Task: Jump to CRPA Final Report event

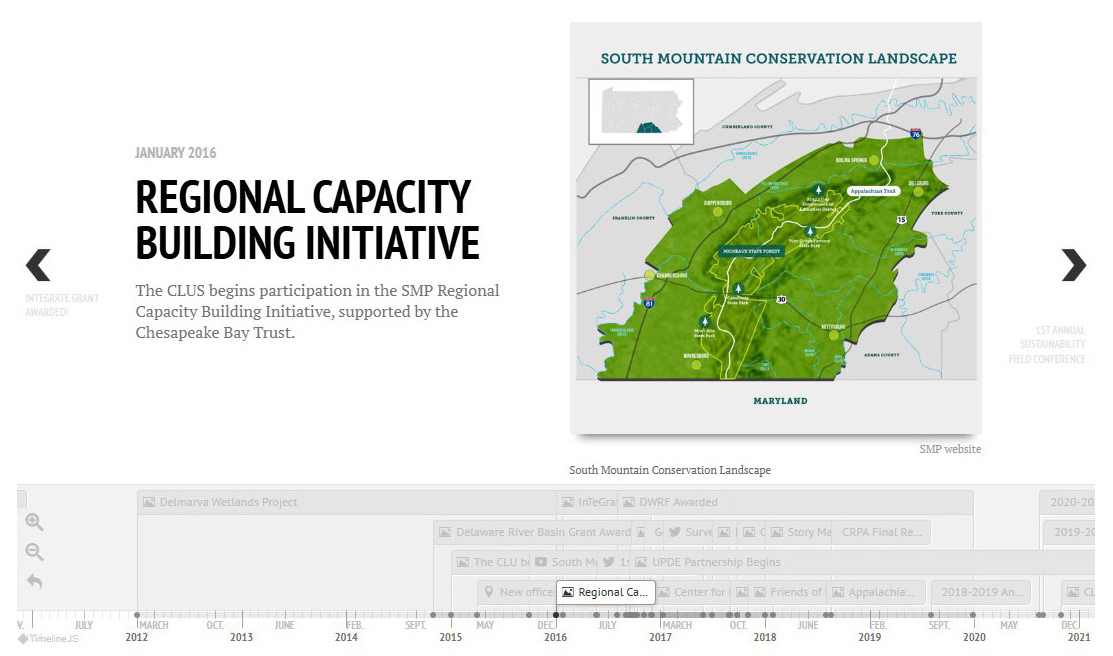Action: click(880, 532)
